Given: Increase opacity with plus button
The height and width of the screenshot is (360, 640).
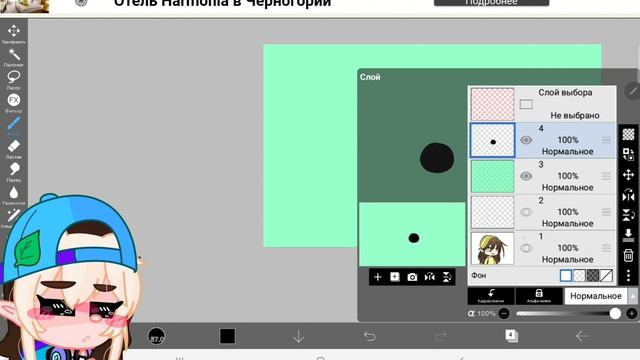Looking at the screenshot, I should coord(631,313).
